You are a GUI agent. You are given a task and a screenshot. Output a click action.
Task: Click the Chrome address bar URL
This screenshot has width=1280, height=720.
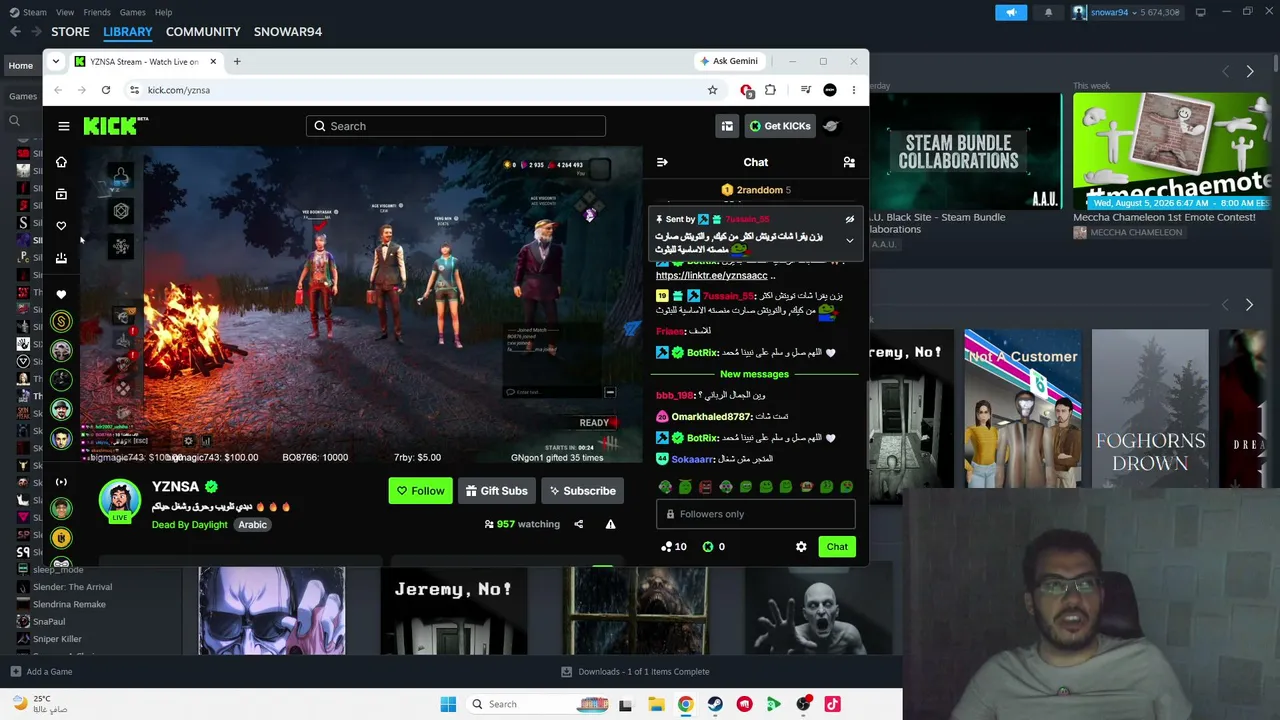pyautogui.click(x=179, y=90)
